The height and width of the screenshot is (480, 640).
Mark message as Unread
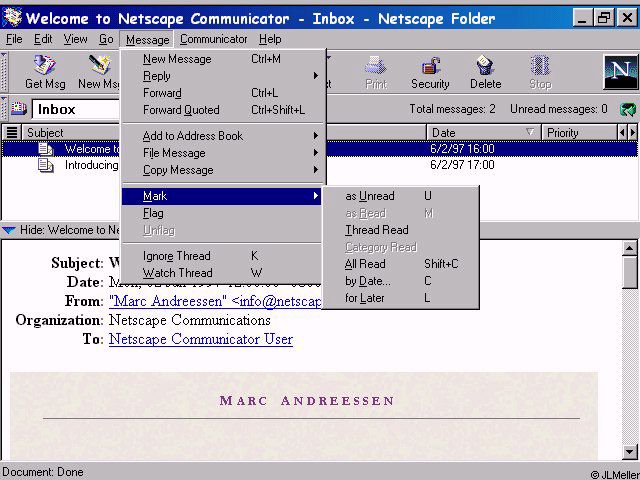point(400,196)
